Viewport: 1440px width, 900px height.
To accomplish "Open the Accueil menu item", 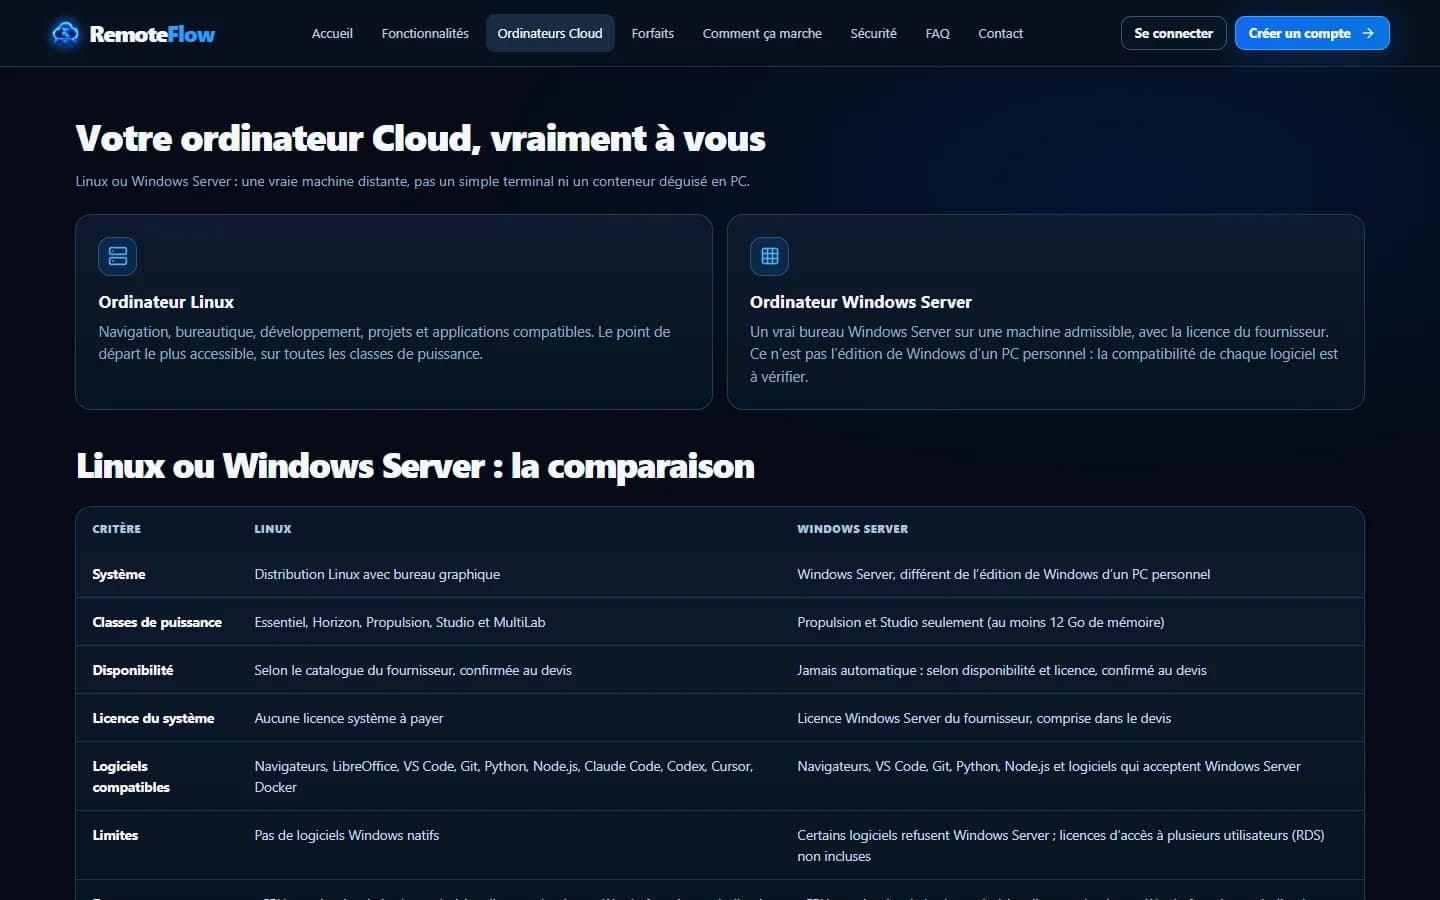I will [x=332, y=33].
